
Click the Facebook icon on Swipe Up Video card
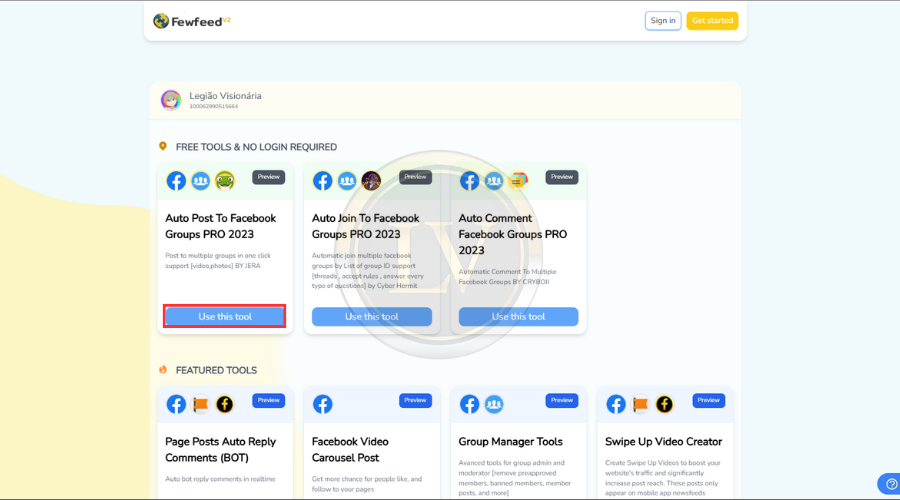coord(616,404)
